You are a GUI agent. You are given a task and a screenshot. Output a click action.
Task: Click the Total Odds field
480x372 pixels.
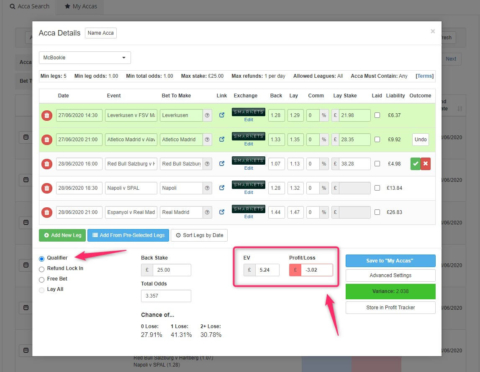(166, 296)
